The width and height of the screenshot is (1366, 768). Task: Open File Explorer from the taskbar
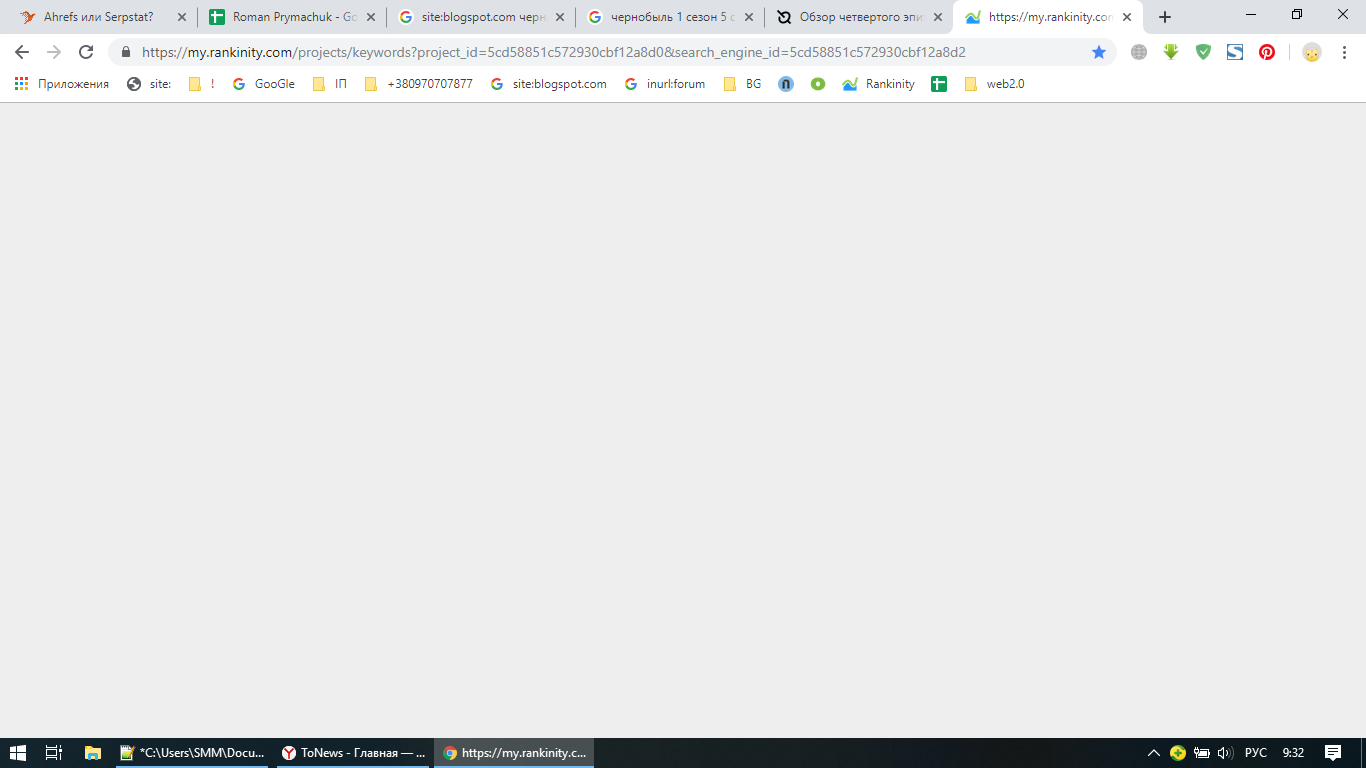click(93, 753)
